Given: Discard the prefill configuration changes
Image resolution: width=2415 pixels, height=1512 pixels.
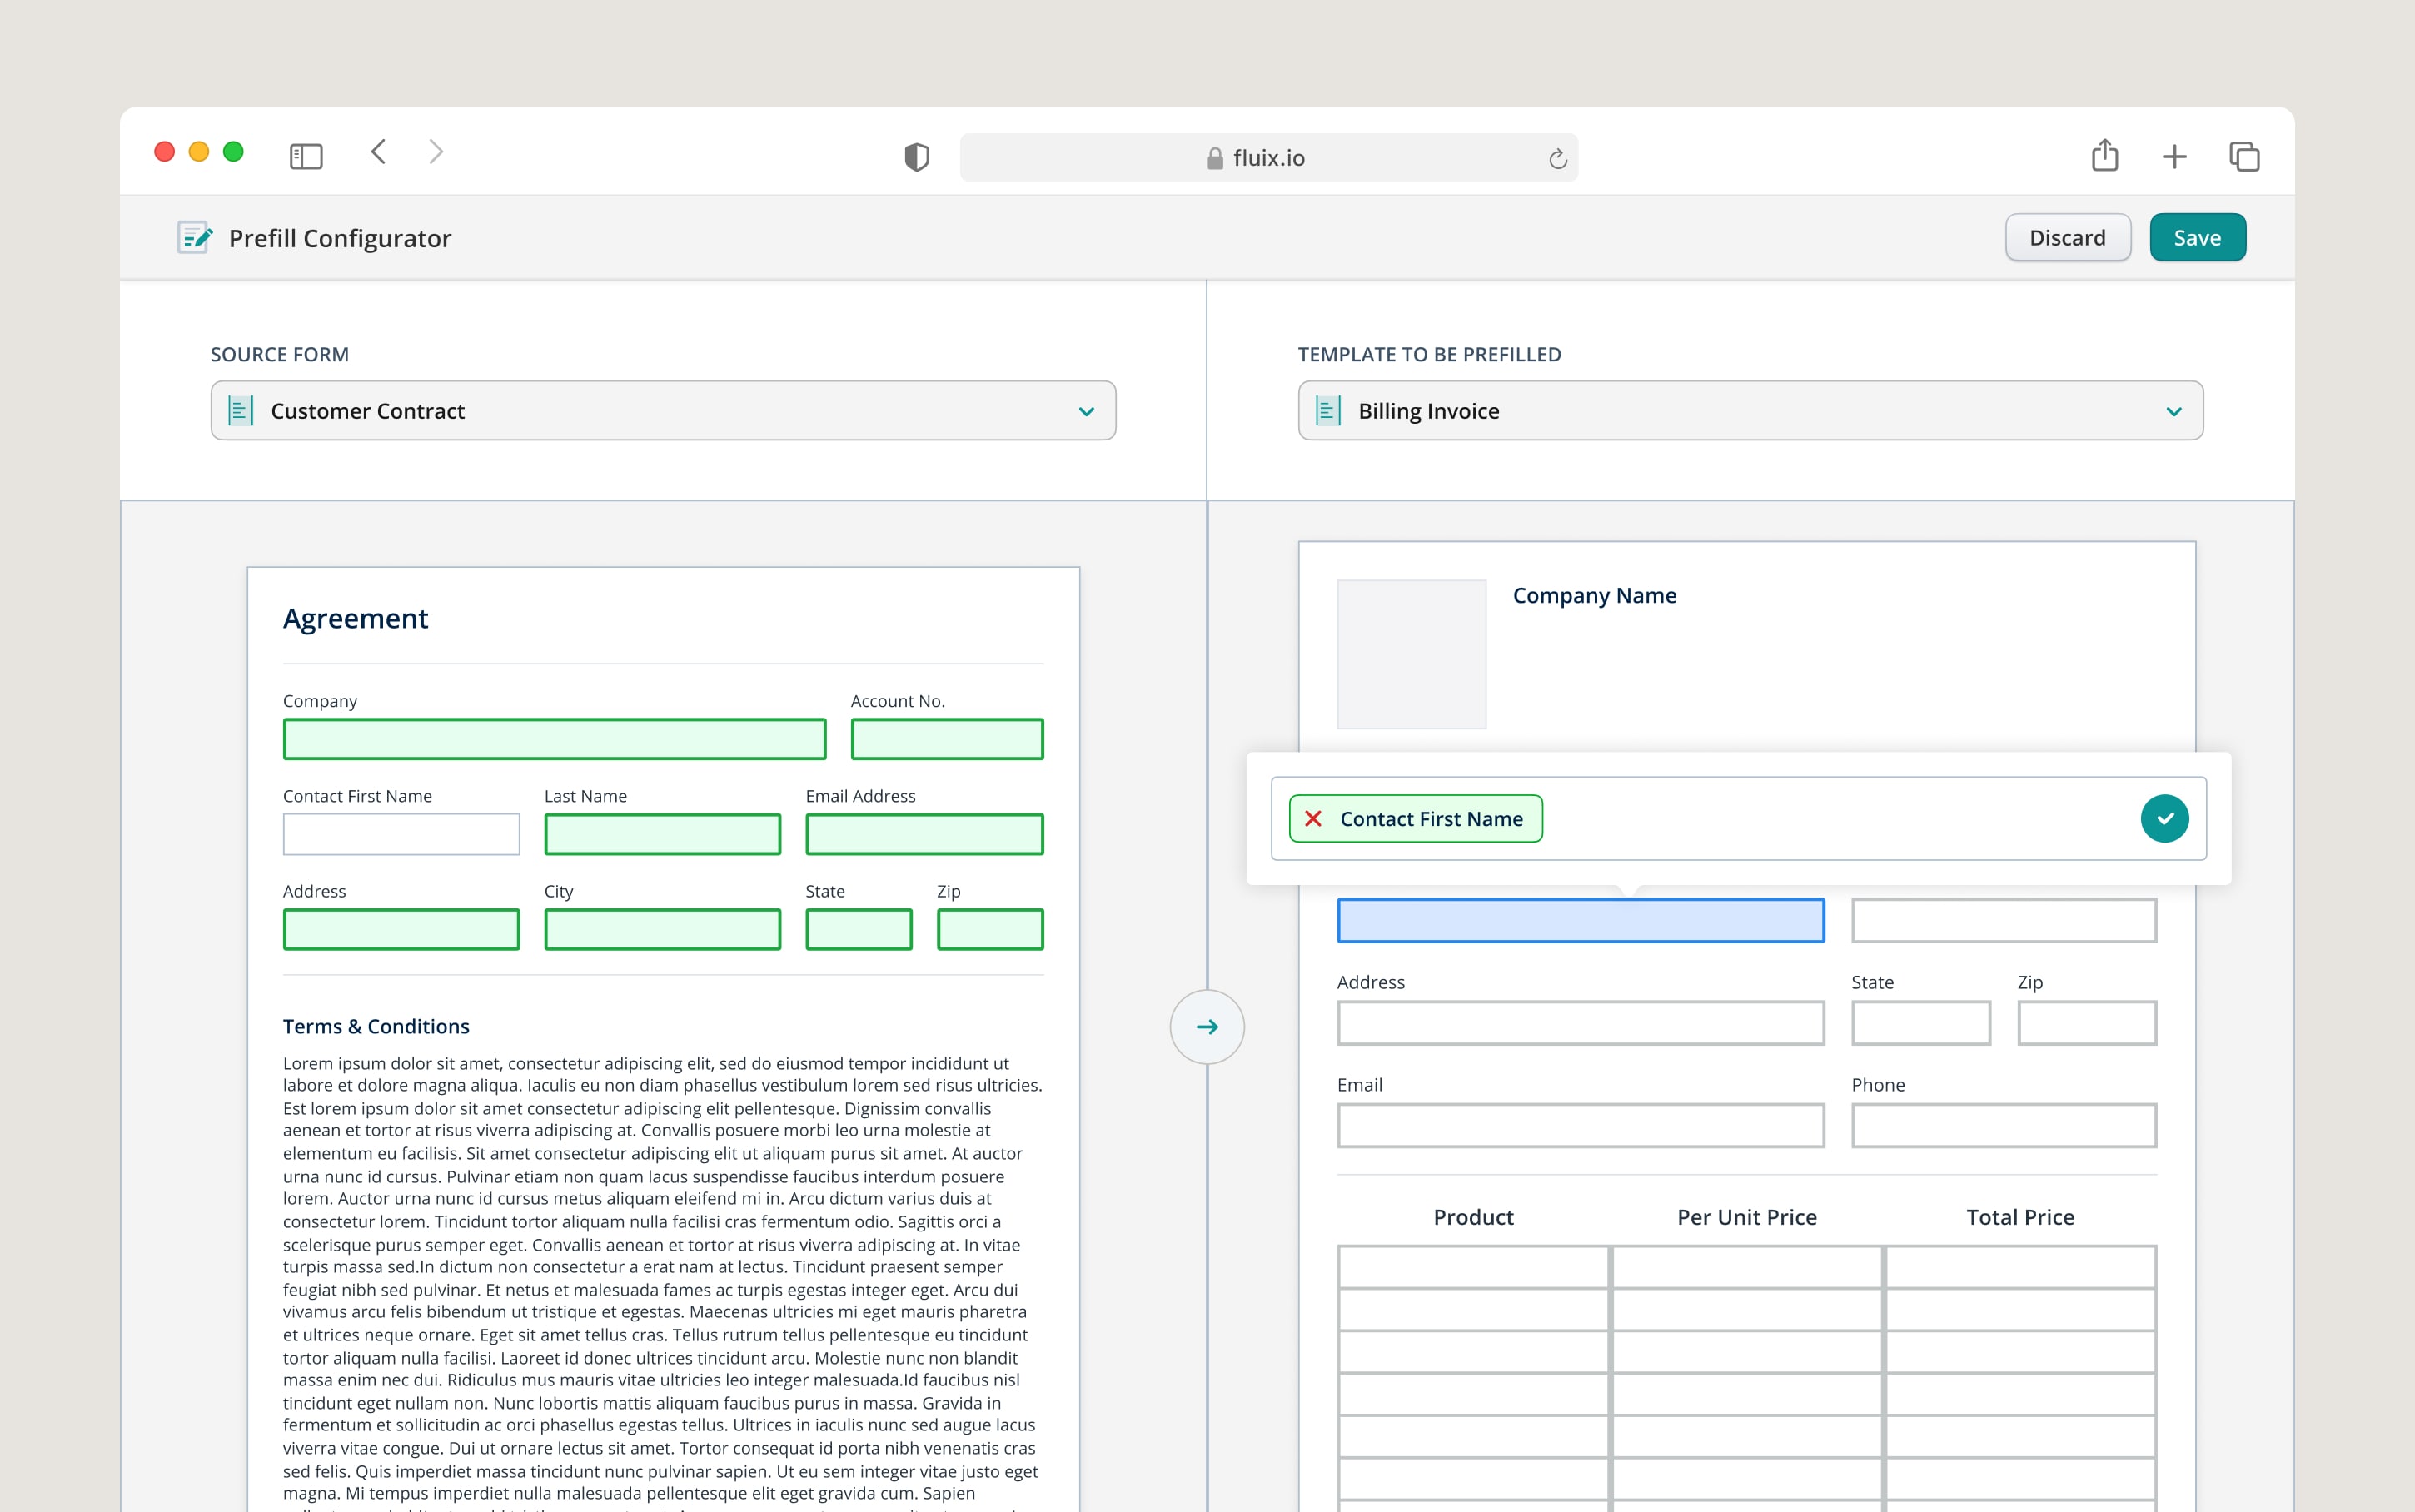Looking at the screenshot, I should (2067, 238).
